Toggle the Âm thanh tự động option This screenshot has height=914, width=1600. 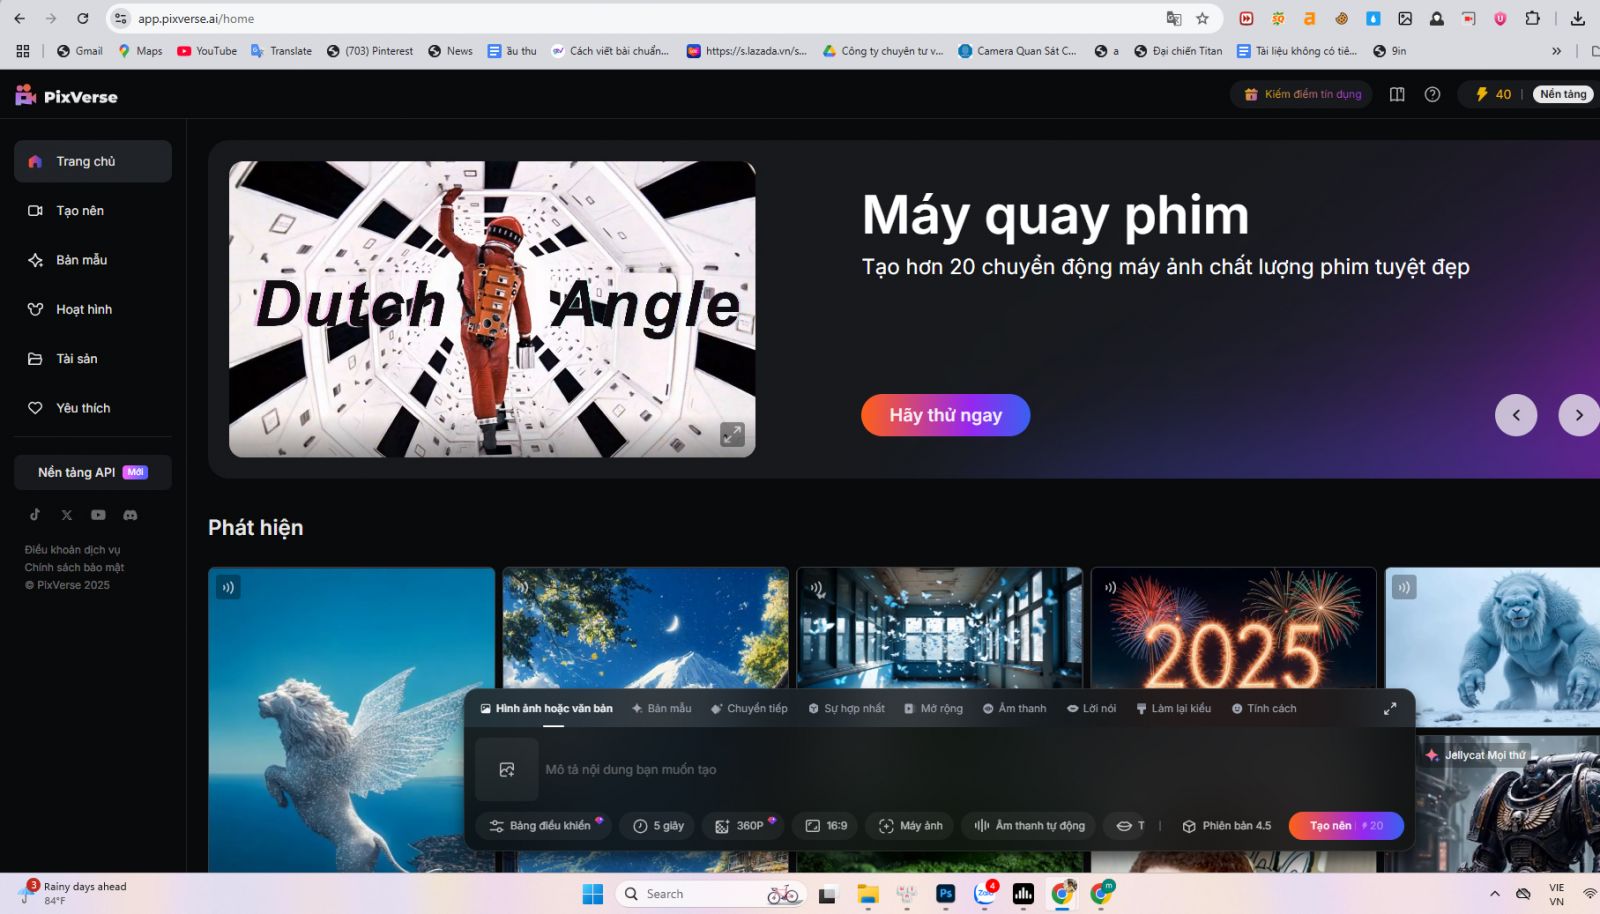1029,826
